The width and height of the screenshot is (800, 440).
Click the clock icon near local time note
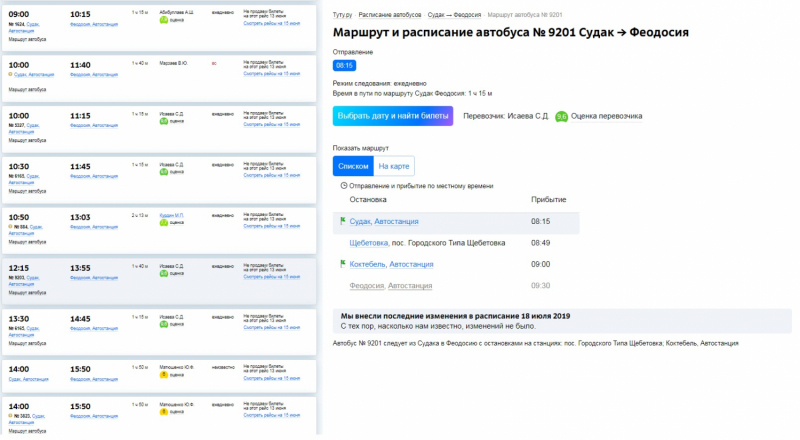pyautogui.click(x=344, y=185)
